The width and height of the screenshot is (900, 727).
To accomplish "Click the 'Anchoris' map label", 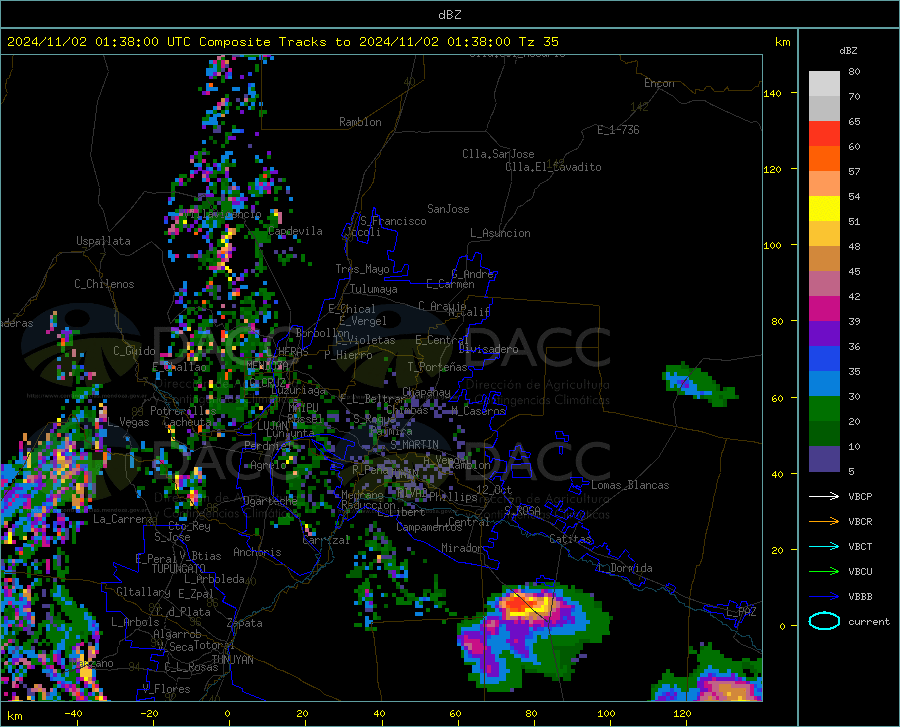I will coord(257,552).
